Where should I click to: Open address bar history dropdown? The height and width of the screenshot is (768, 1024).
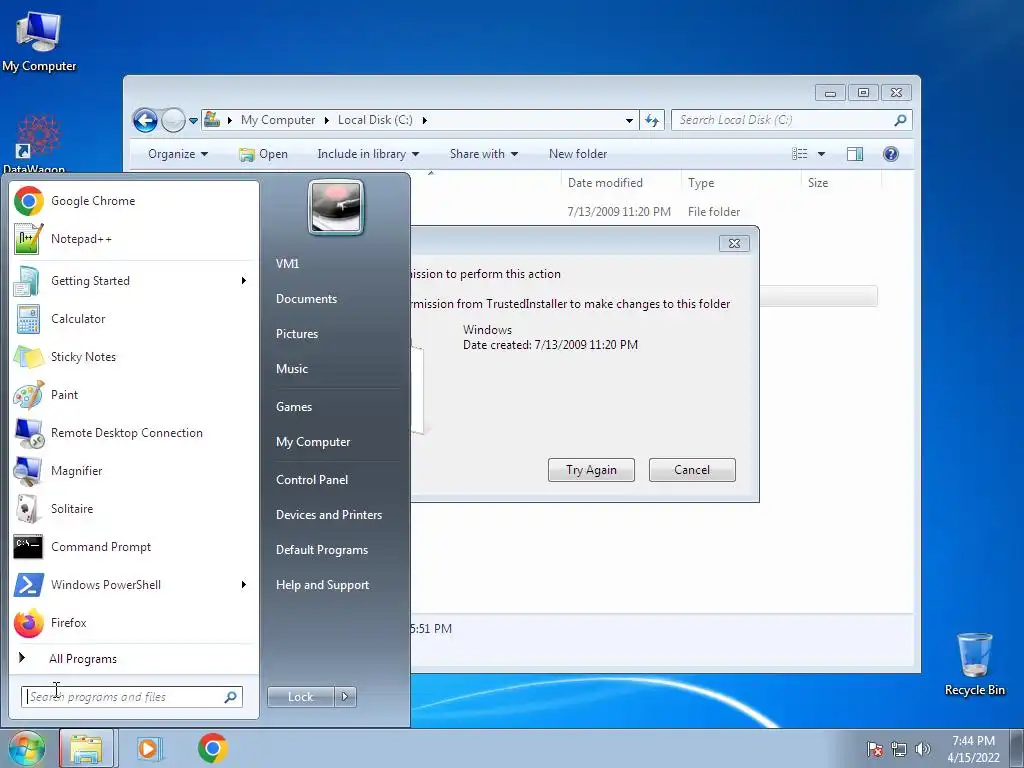click(629, 120)
